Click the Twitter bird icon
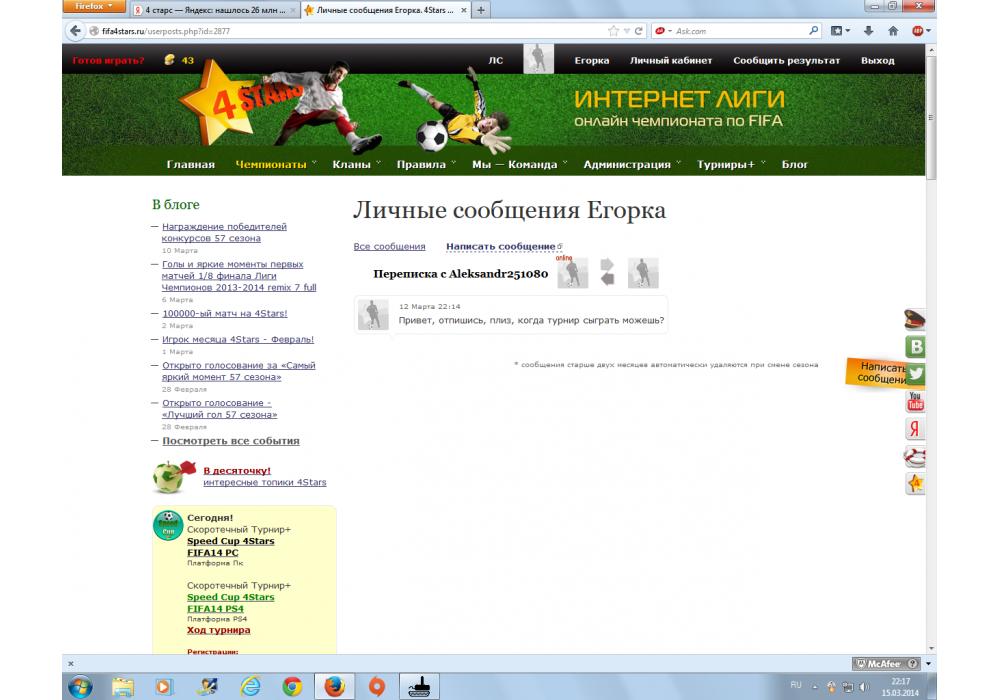 [915, 374]
